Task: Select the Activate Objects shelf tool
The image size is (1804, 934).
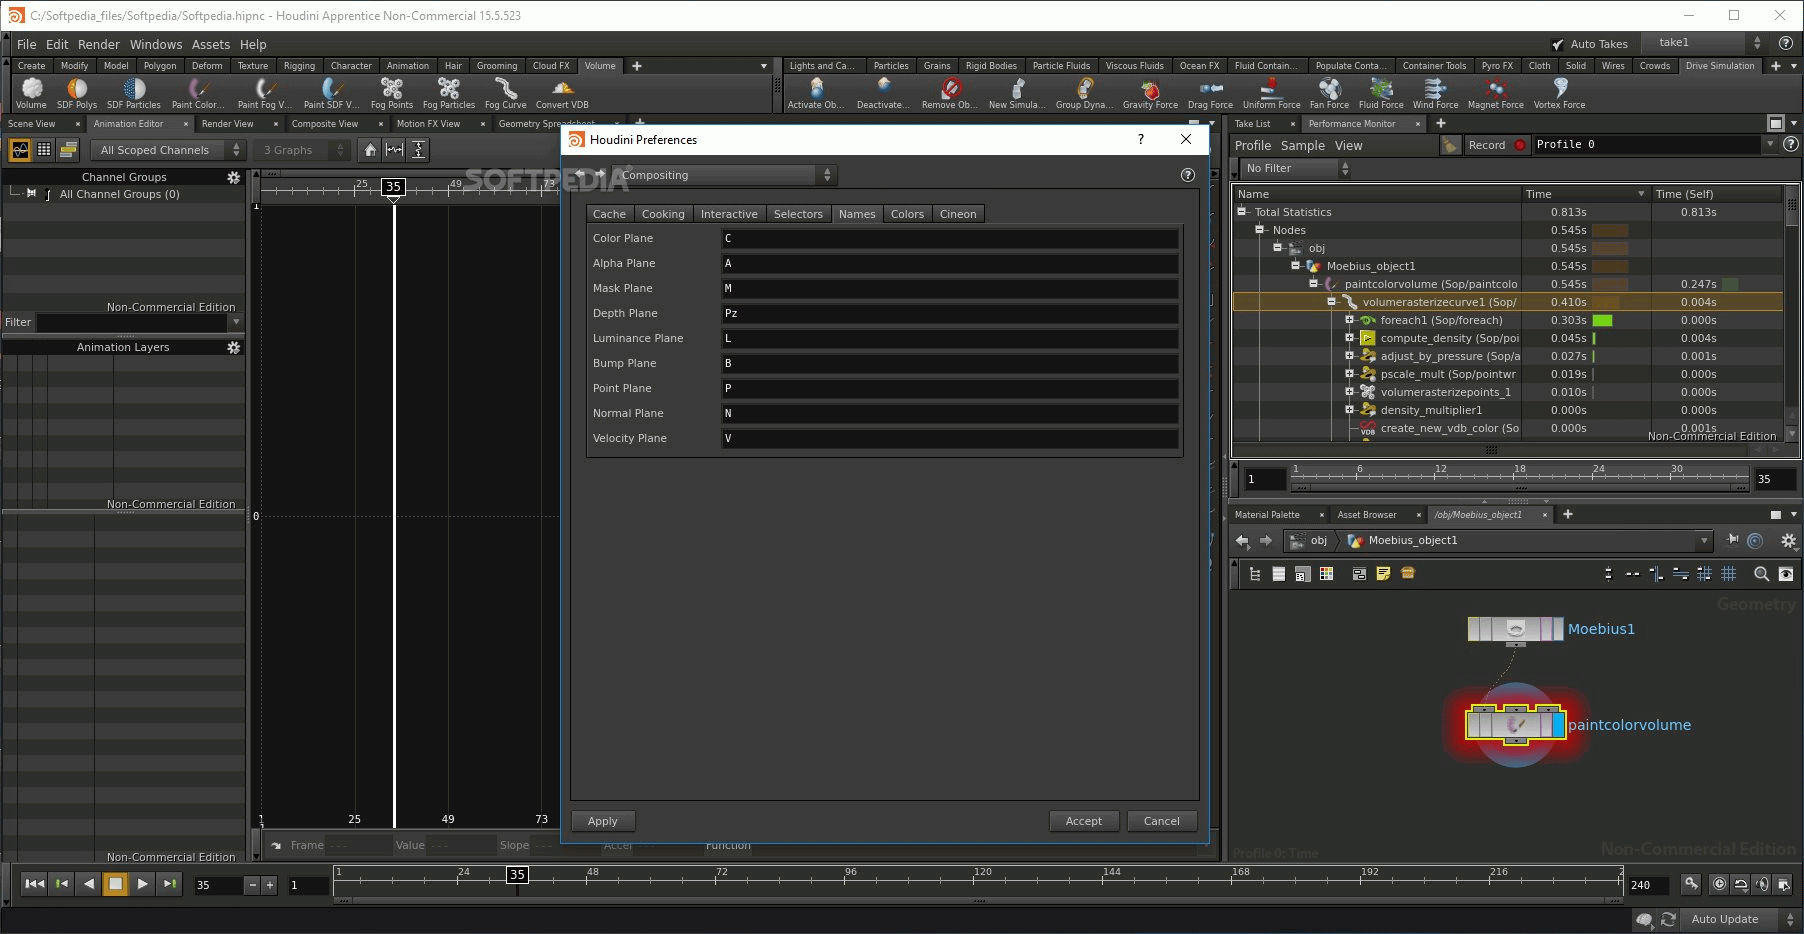Action: (816, 93)
